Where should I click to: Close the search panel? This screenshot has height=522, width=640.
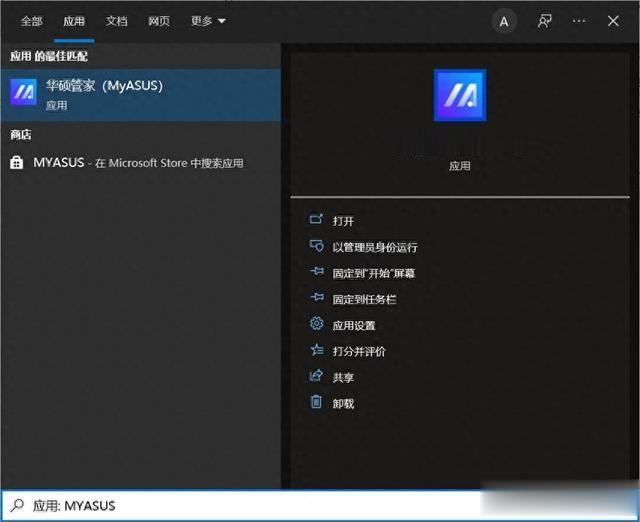tap(613, 21)
